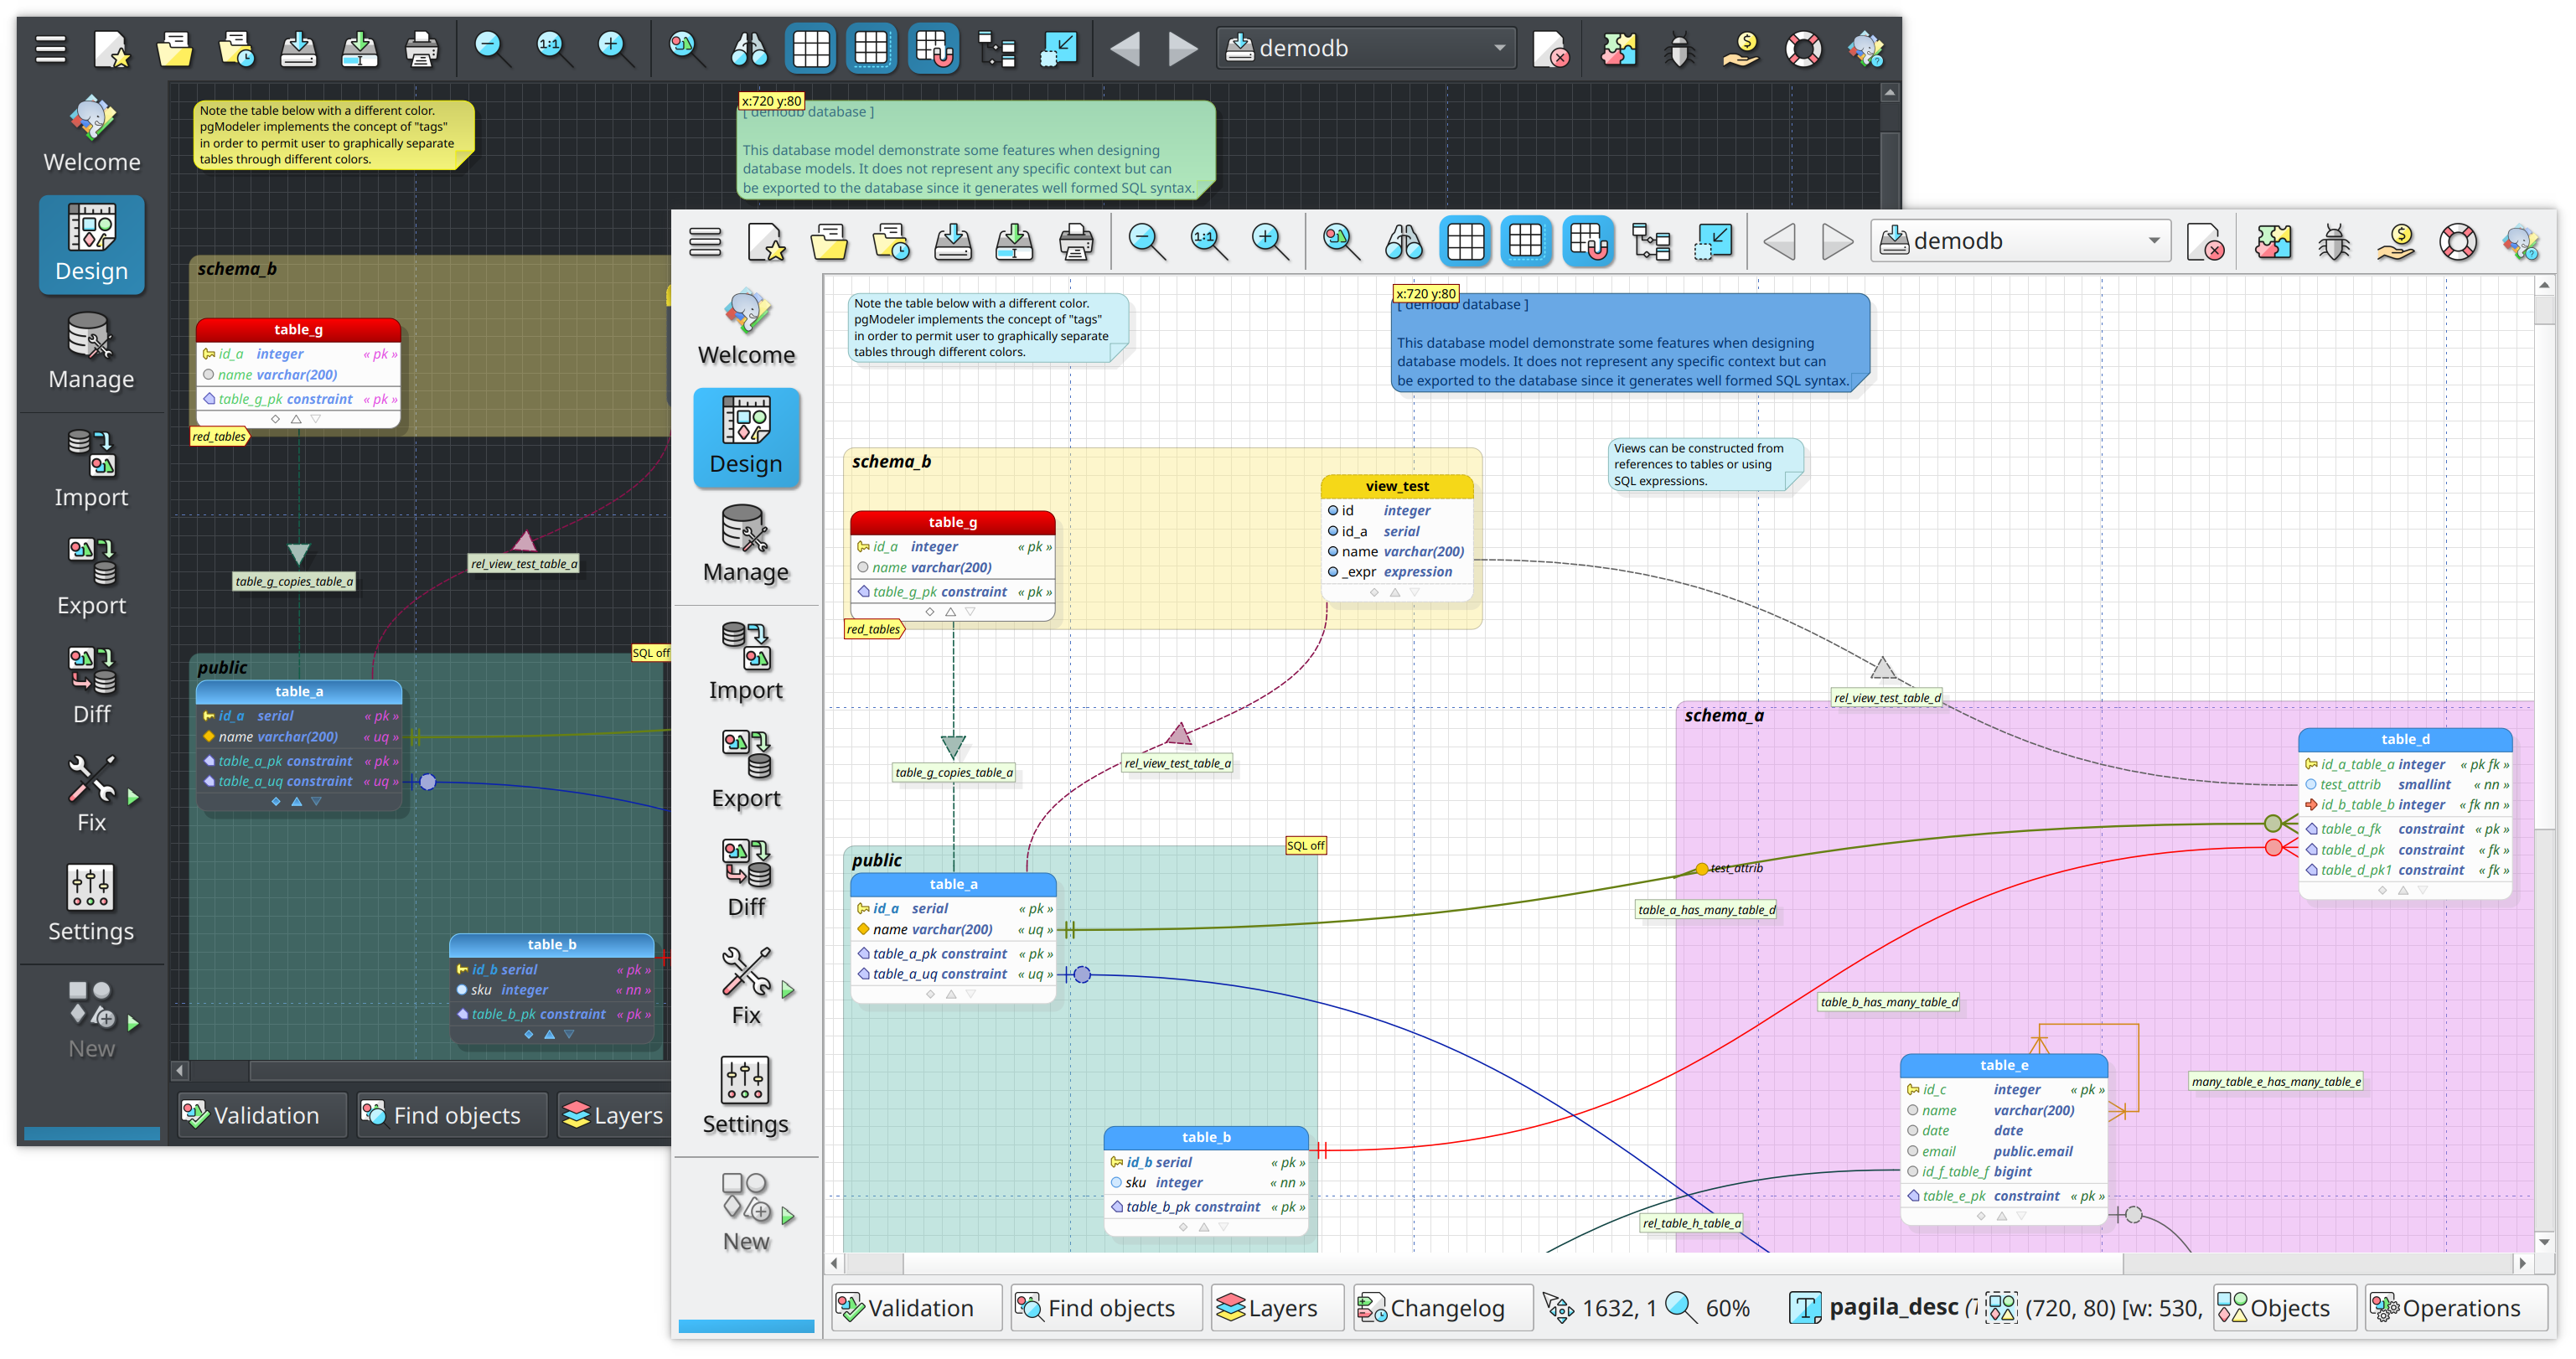Open magnifier tool in light window toolbar
This screenshot has height=1359, width=2576.
click(x=1341, y=242)
